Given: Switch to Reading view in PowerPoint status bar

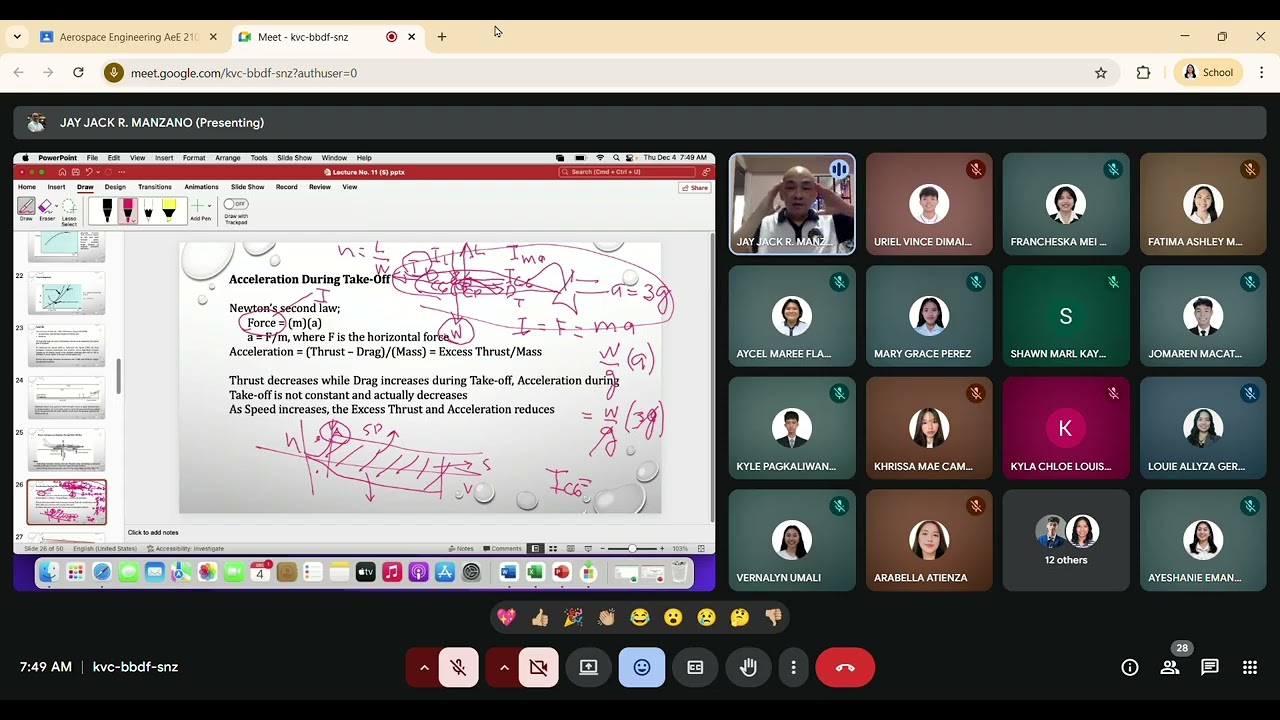Looking at the screenshot, I should (571, 548).
